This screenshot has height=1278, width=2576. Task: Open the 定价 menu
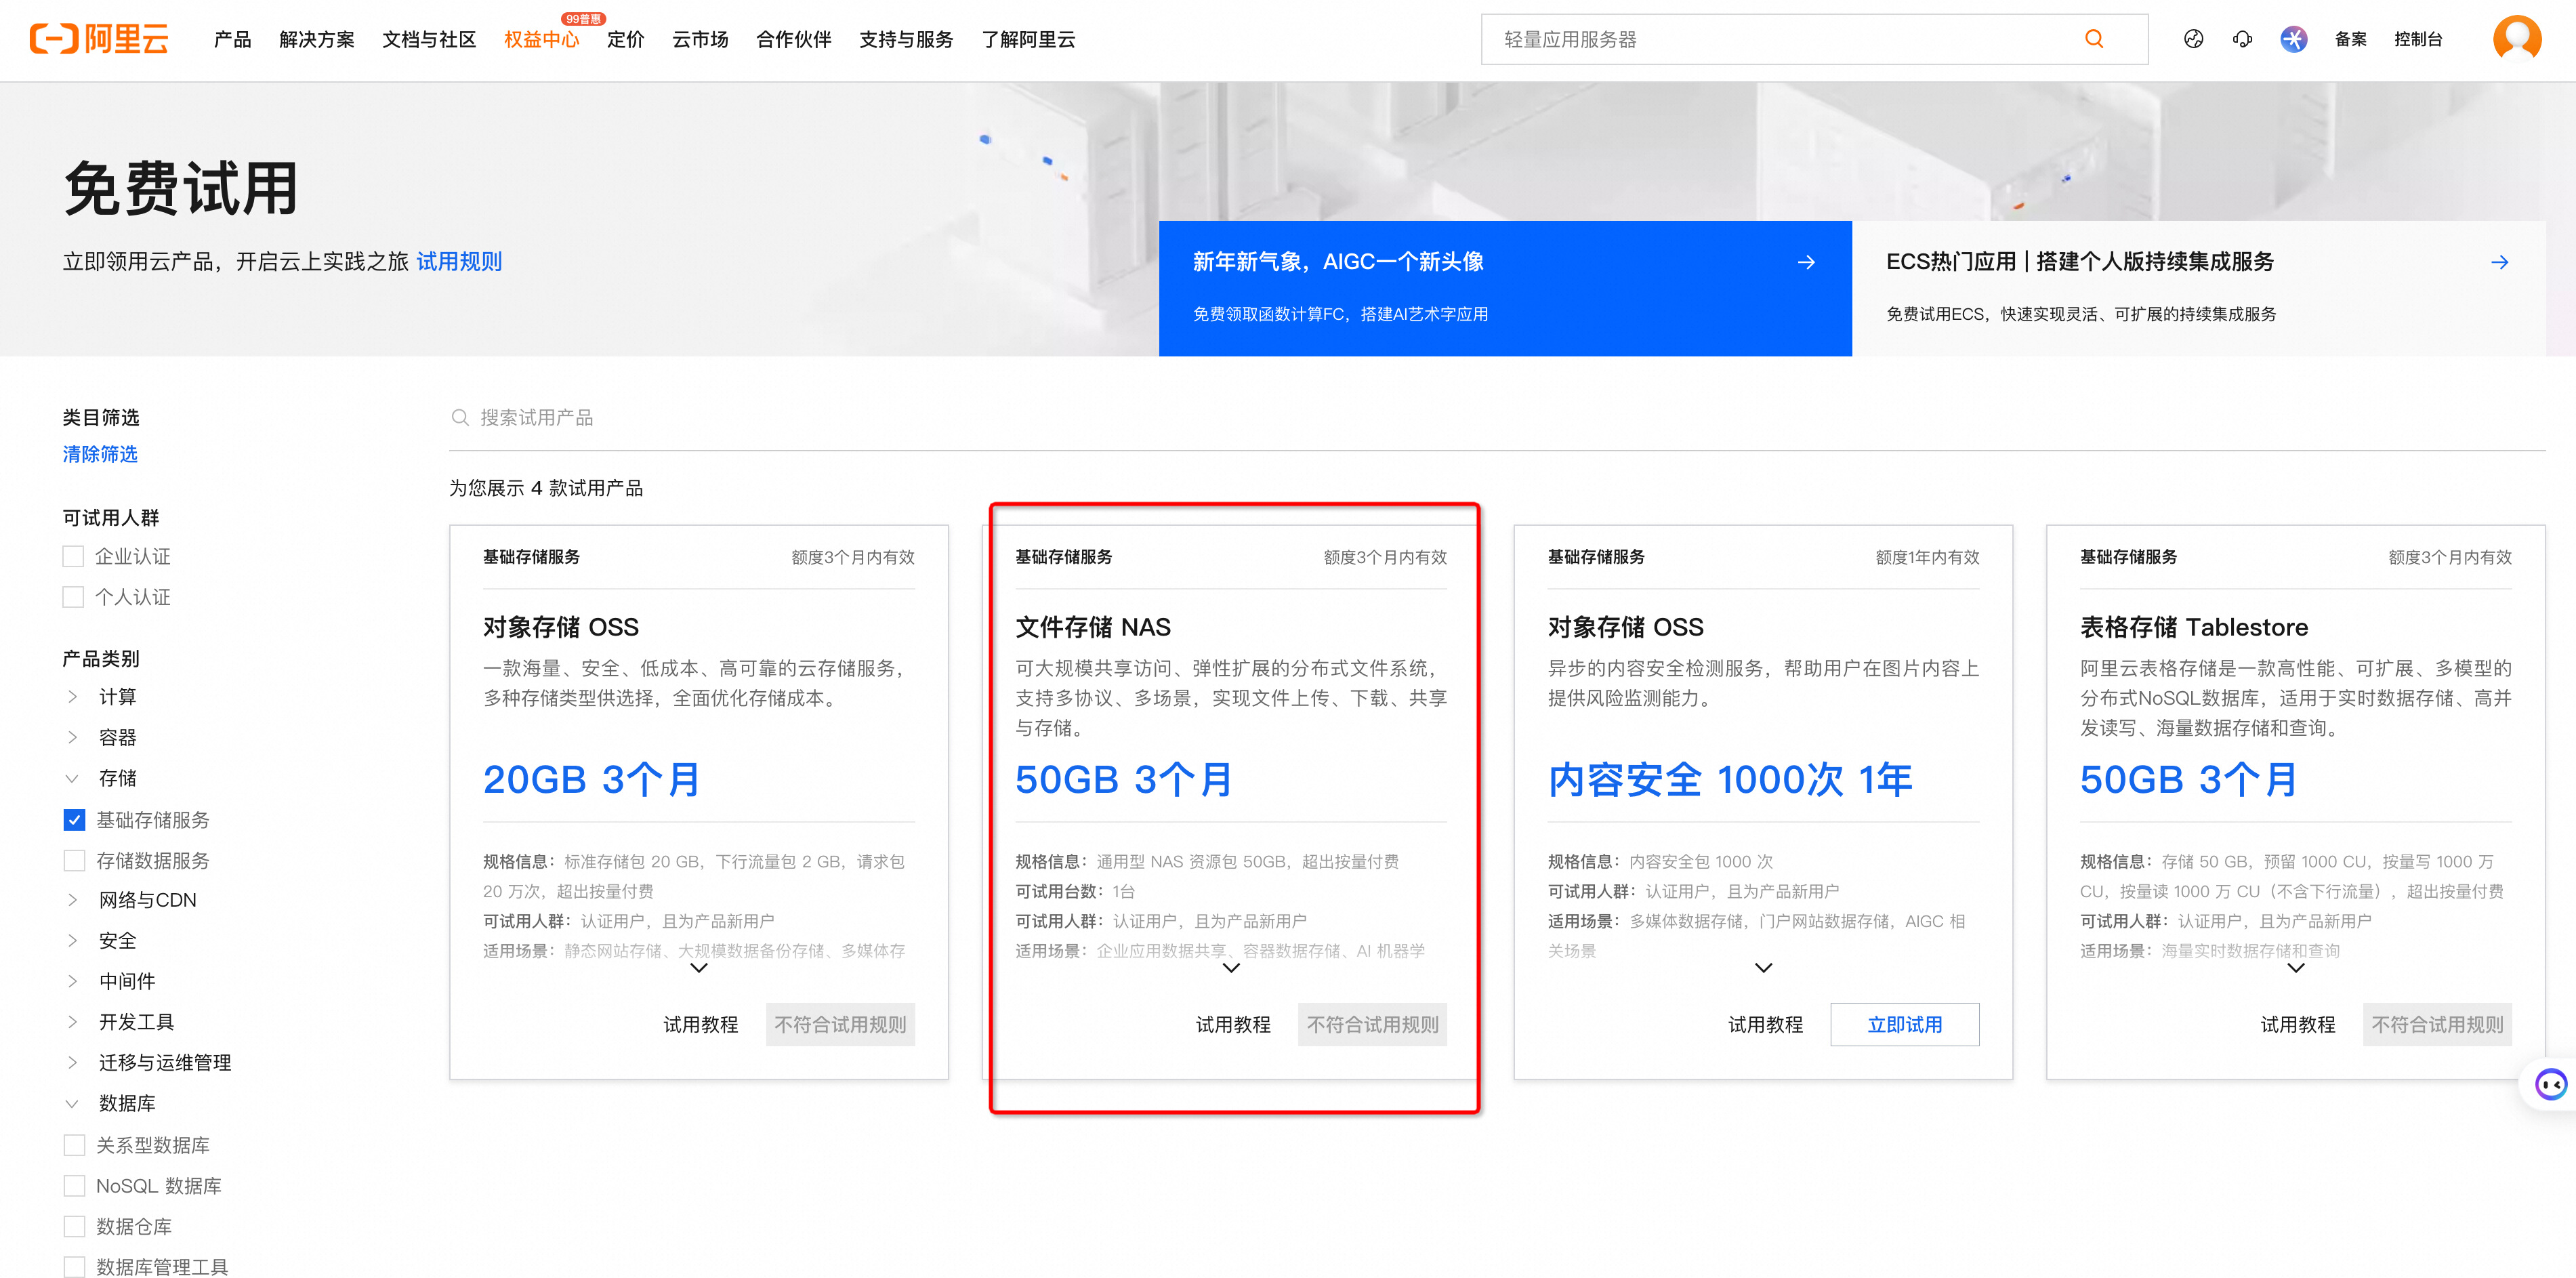626,39
